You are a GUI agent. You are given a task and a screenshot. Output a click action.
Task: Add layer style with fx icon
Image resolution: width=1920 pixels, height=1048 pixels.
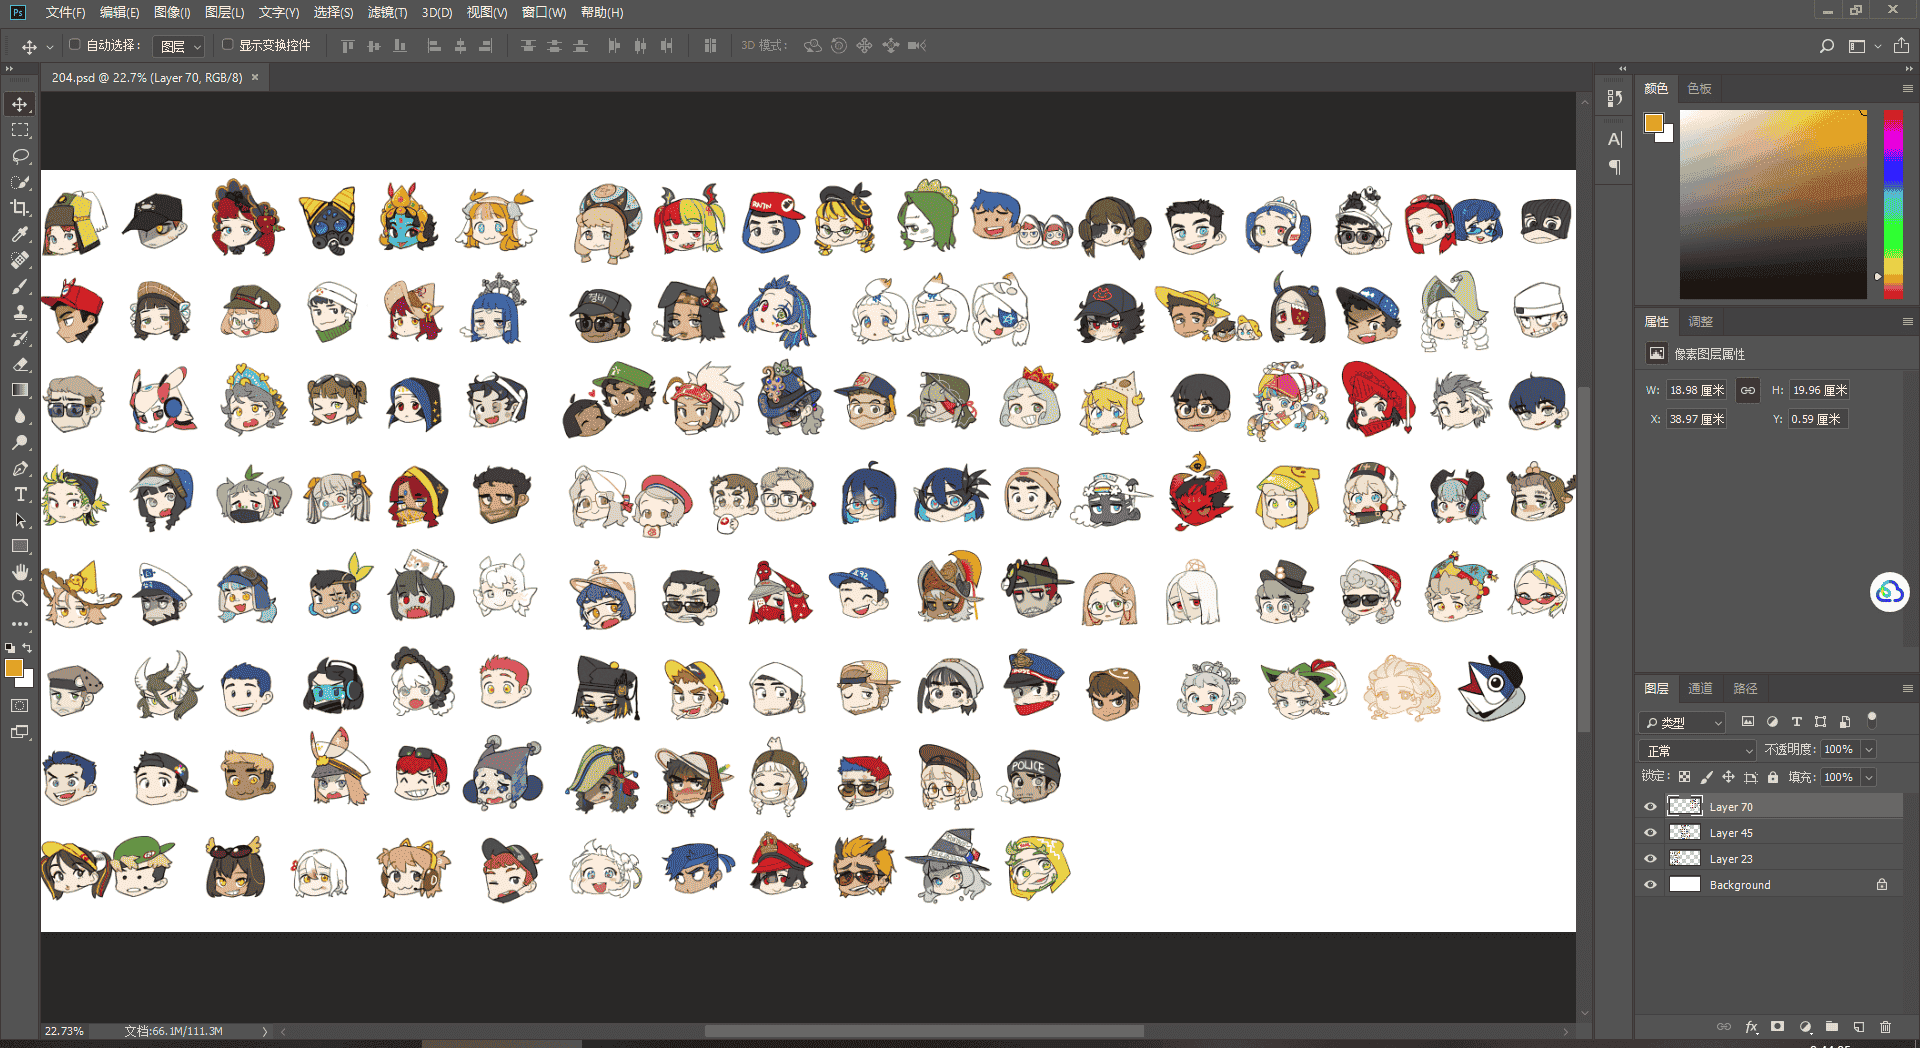pos(1751,1027)
